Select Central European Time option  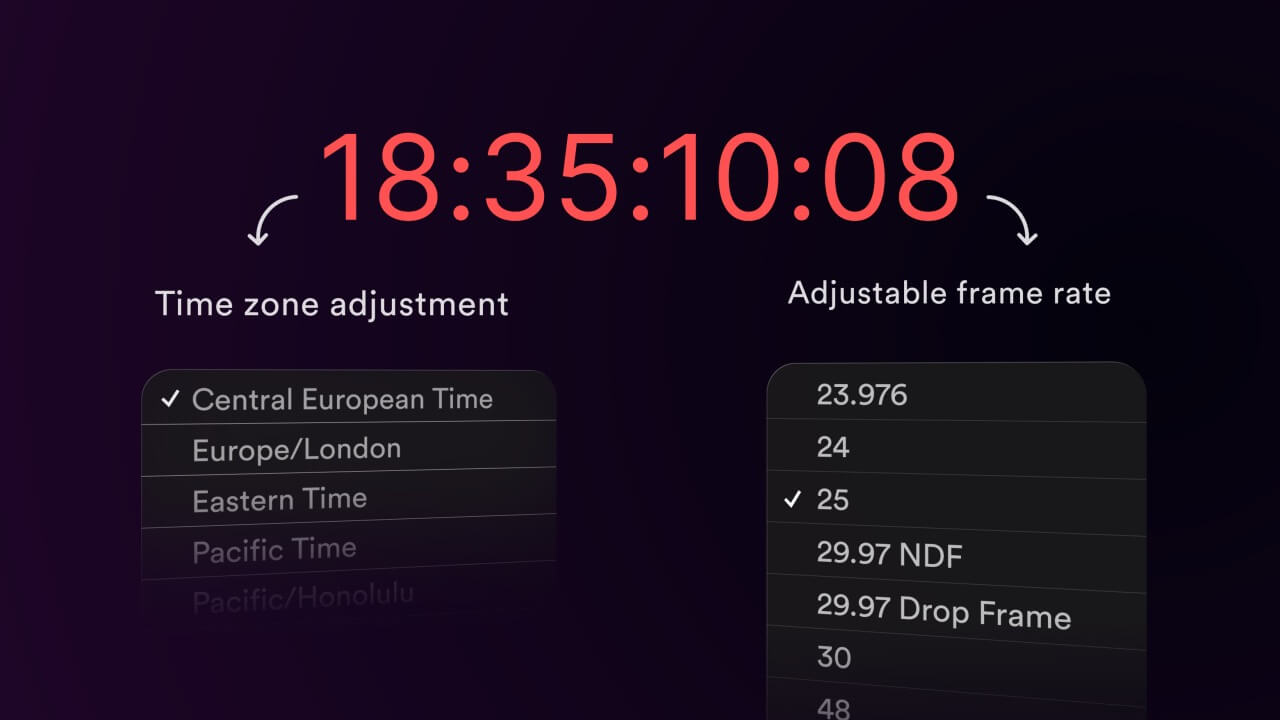[x=349, y=397]
